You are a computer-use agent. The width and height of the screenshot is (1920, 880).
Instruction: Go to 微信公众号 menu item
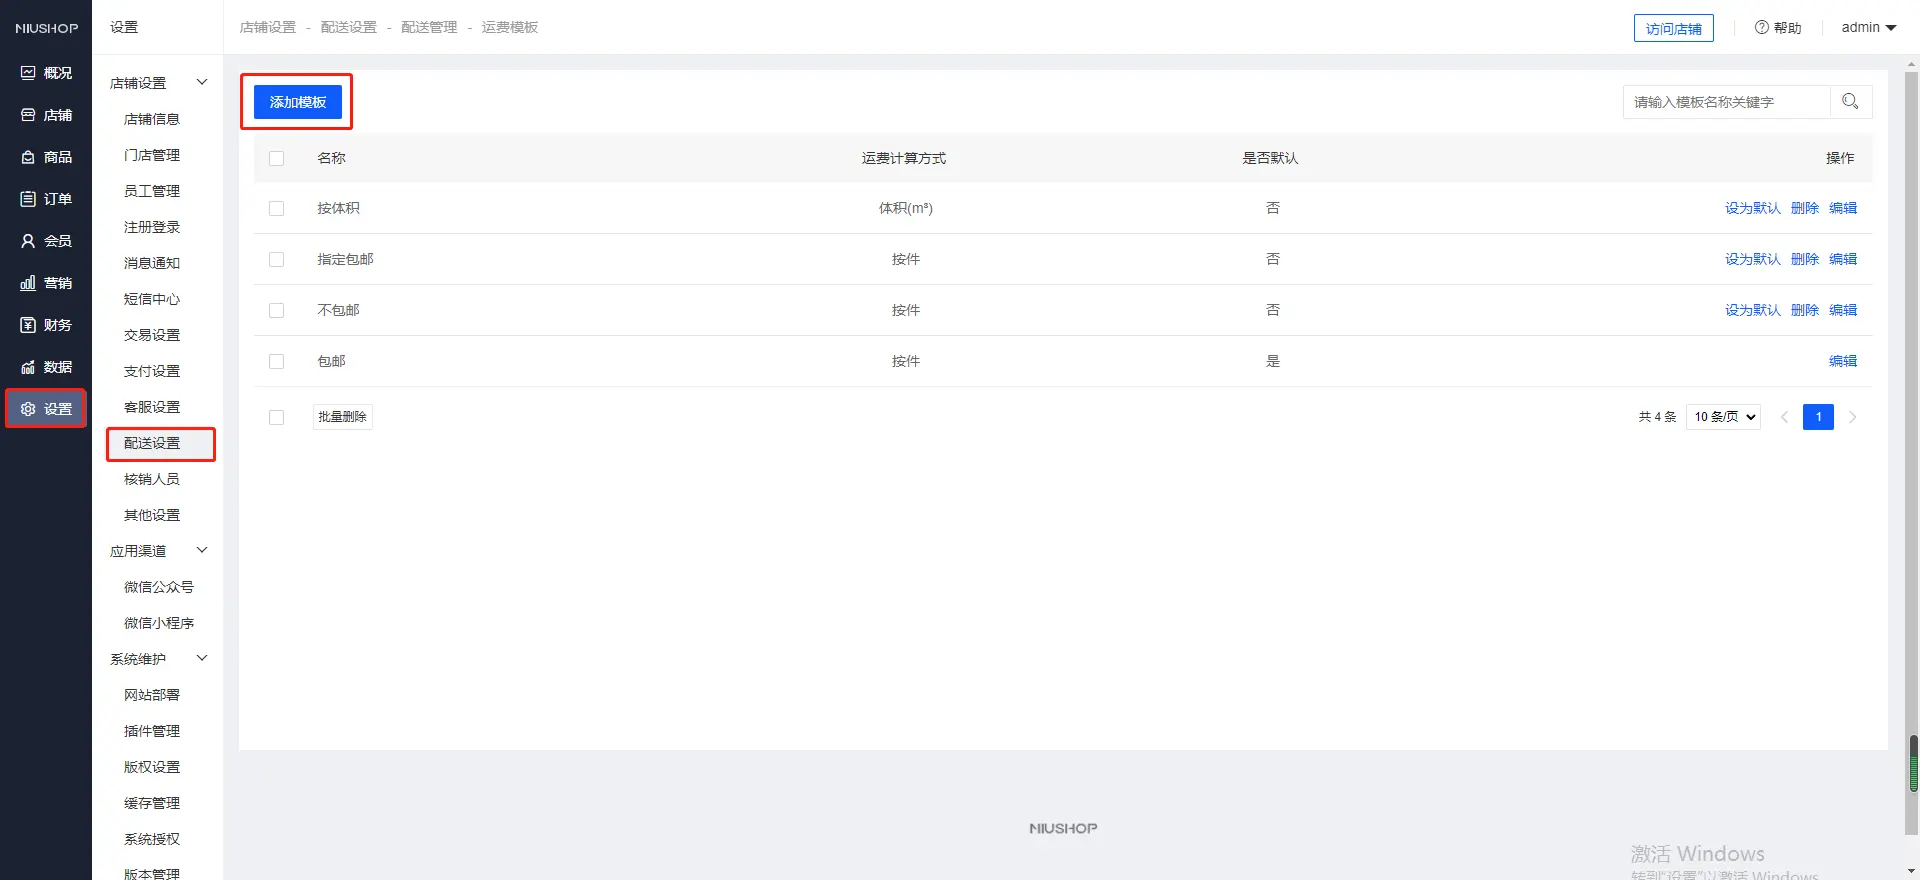click(158, 587)
